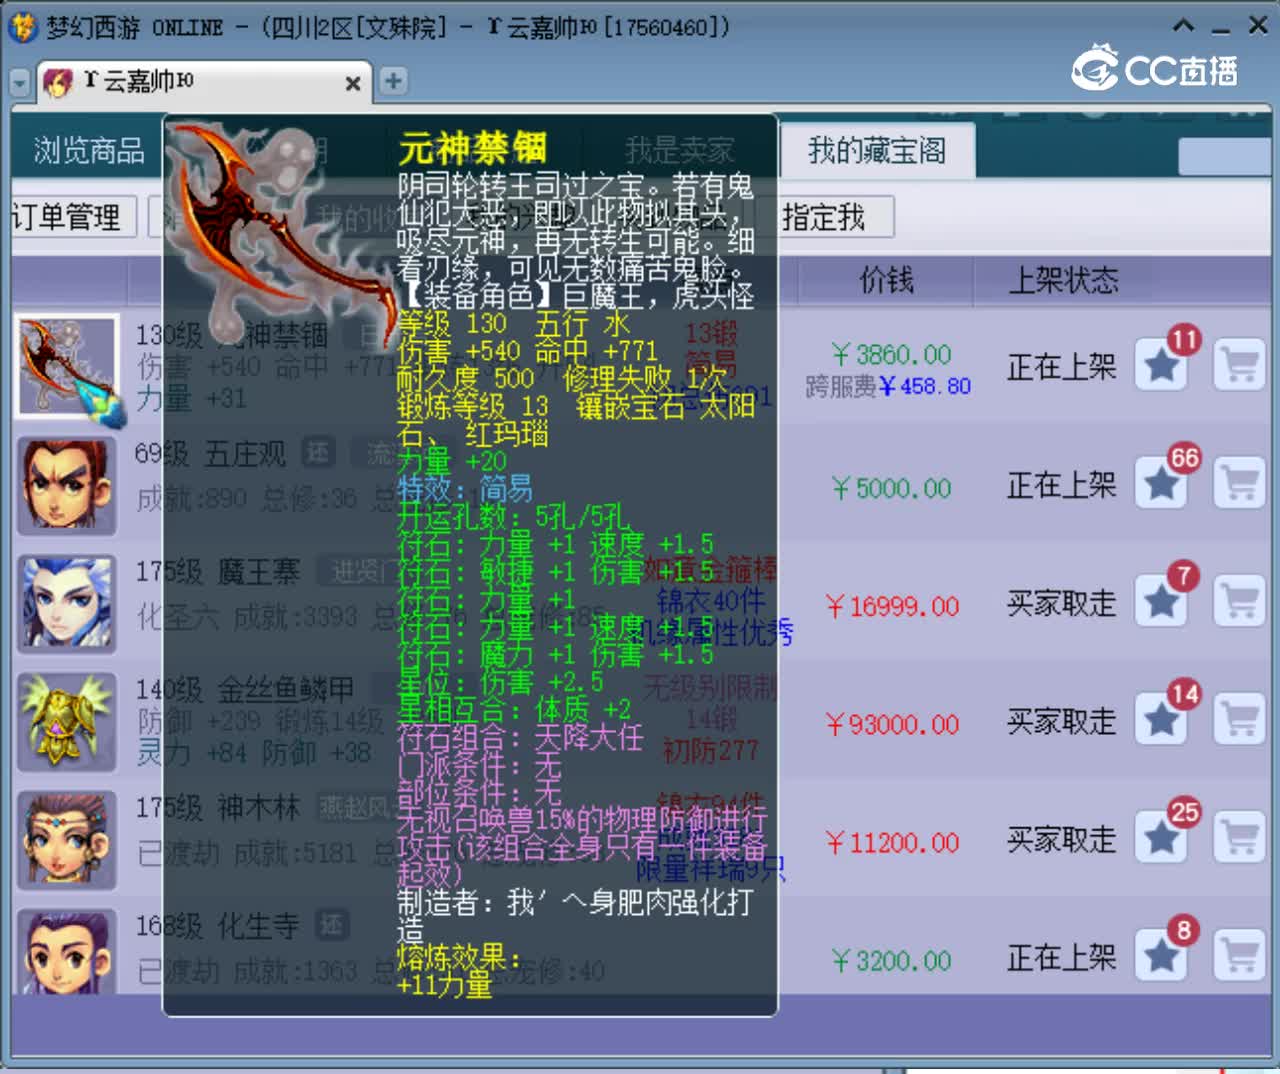Add the ¥5000.00 listing to cart
The width and height of the screenshot is (1280, 1074).
coord(1240,483)
